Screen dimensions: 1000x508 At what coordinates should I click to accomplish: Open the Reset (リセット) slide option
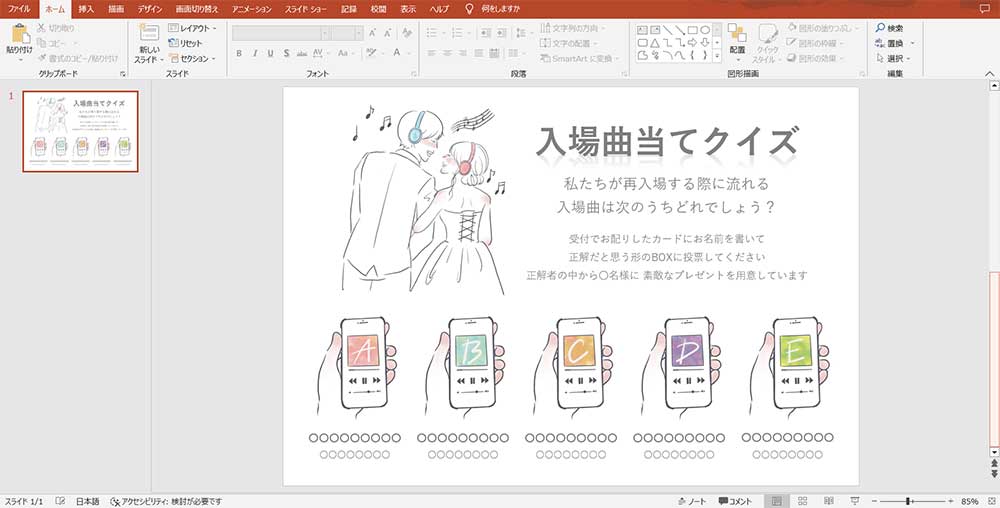pos(185,44)
